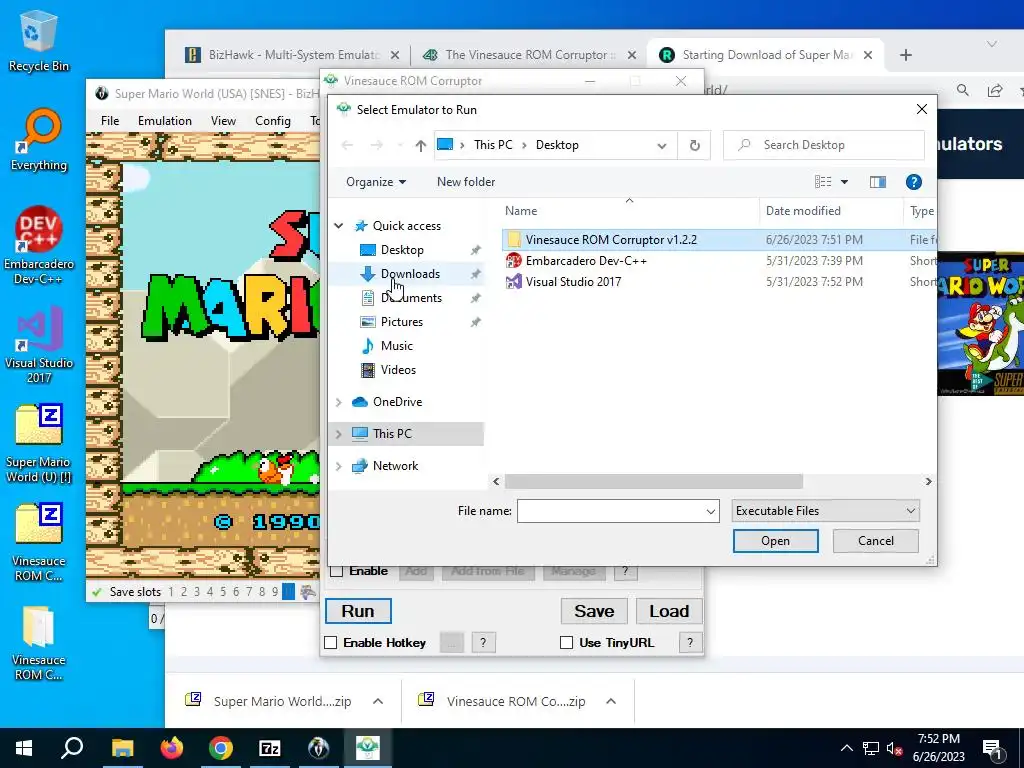Open BizHawk Emulation menu
Screen dimensions: 1024x768
click(165, 121)
